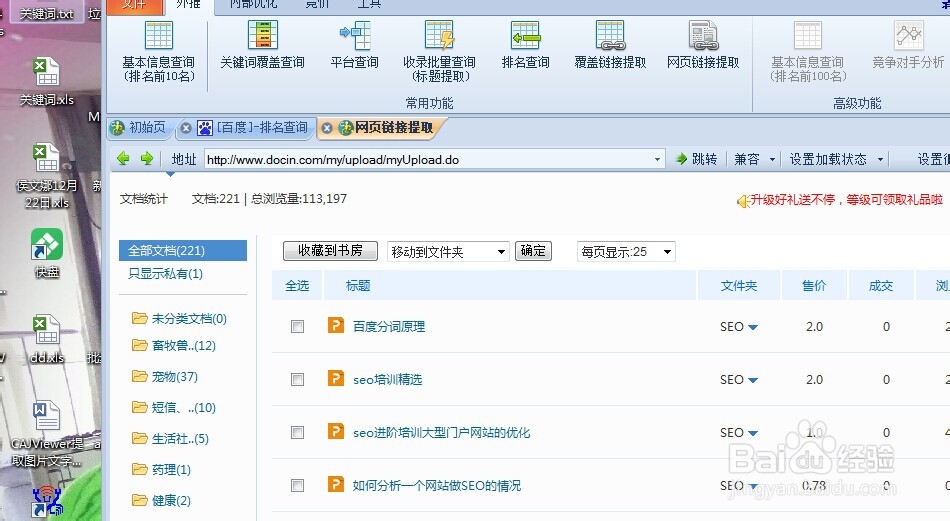This screenshot has height=521, width=950.
Task: Open 网页链接提取 tool in ribbon
Action: tap(703, 45)
